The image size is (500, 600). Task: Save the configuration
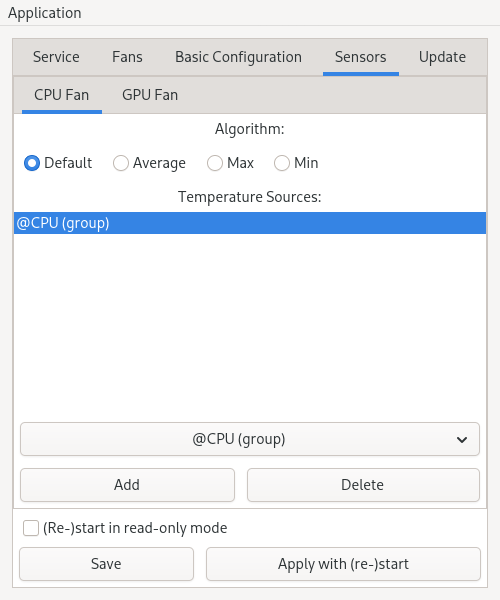(106, 564)
